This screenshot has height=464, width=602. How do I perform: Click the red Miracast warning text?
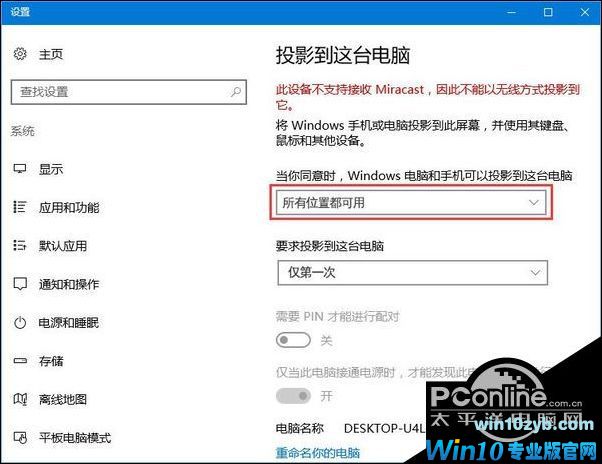pos(428,97)
